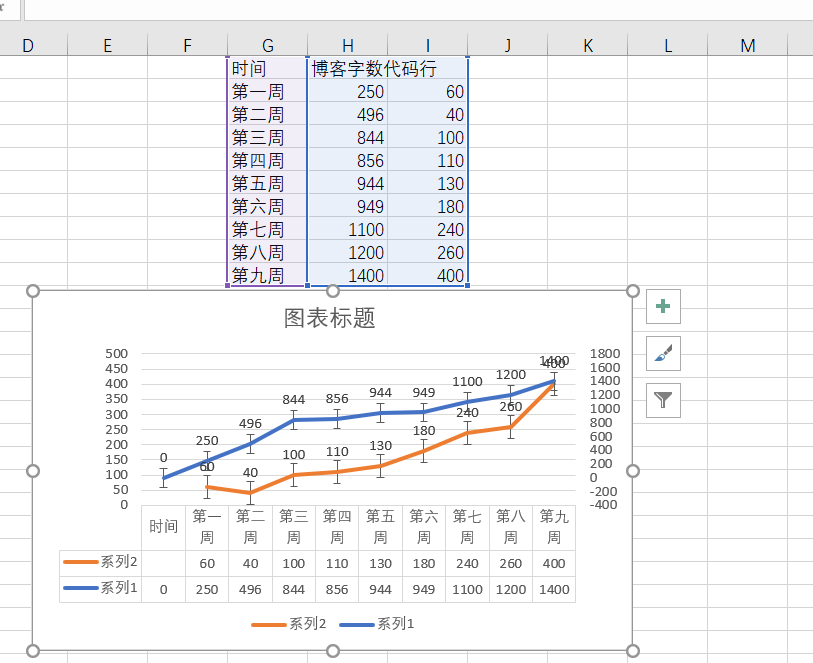Select spreadsheet cell with value 949
Image resolution: width=813 pixels, height=663 pixels.
pyautogui.click(x=347, y=206)
